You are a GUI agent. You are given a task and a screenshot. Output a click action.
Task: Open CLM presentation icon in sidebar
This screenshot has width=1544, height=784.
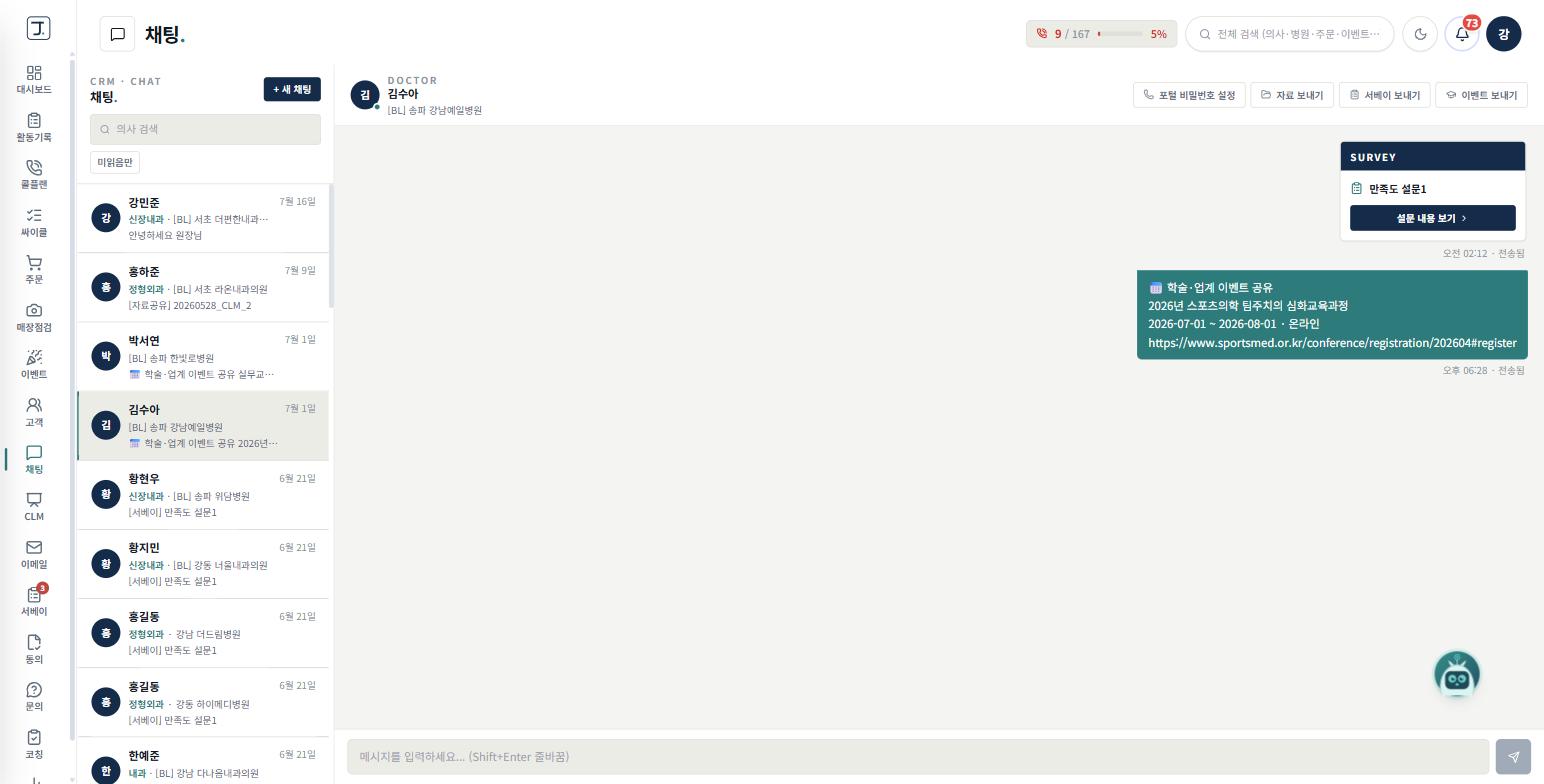pyautogui.click(x=34, y=507)
